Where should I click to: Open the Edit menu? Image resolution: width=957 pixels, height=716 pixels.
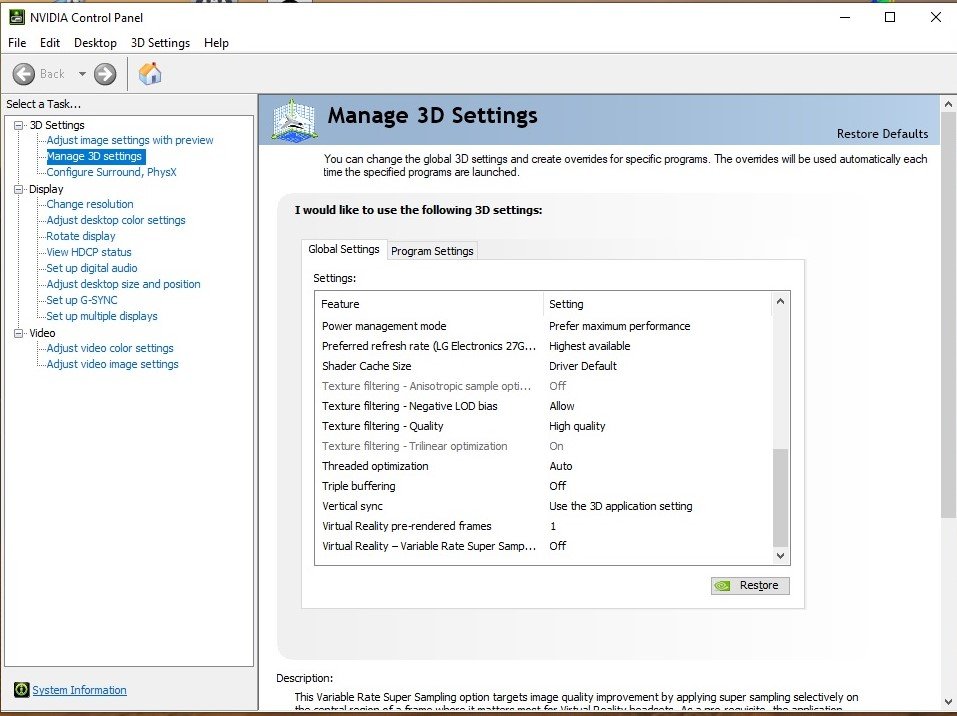(x=50, y=43)
